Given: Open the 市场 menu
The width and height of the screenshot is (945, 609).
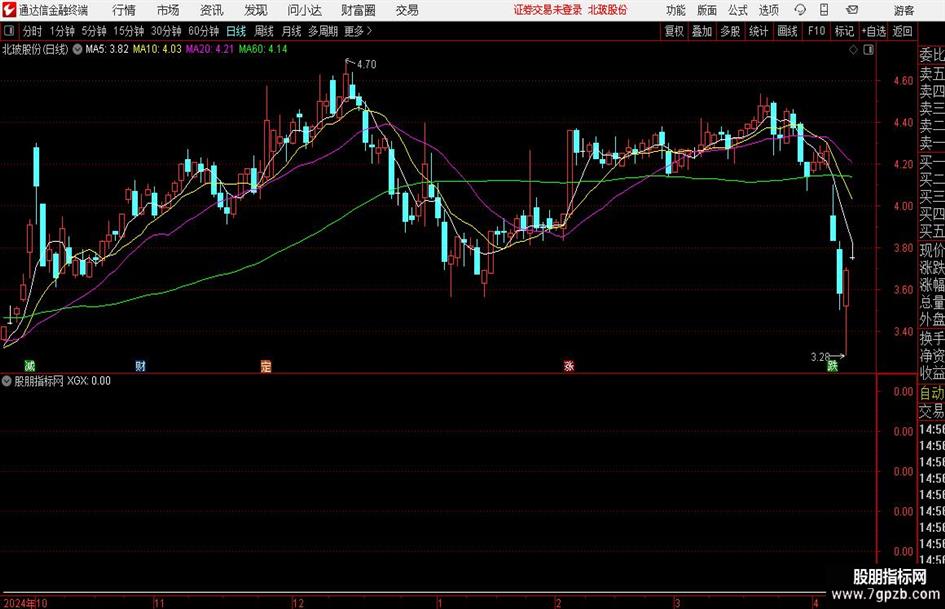Looking at the screenshot, I should tap(168, 10).
